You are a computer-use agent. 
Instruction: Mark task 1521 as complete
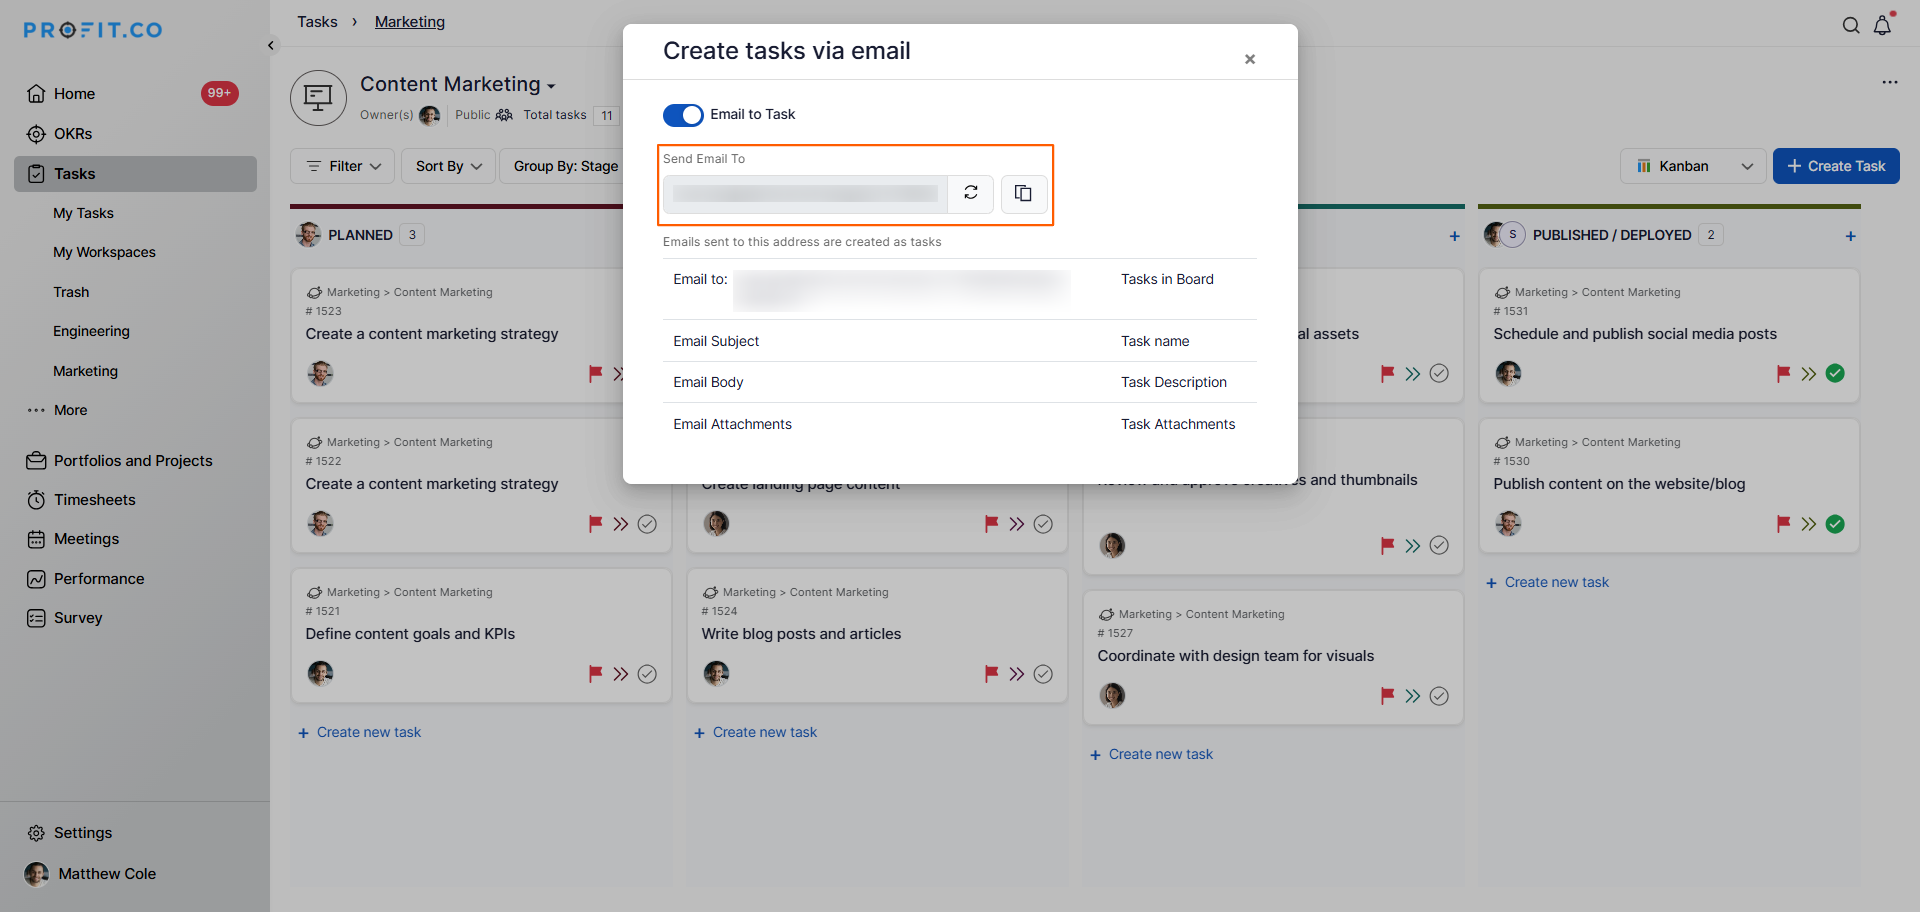tap(647, 674)
